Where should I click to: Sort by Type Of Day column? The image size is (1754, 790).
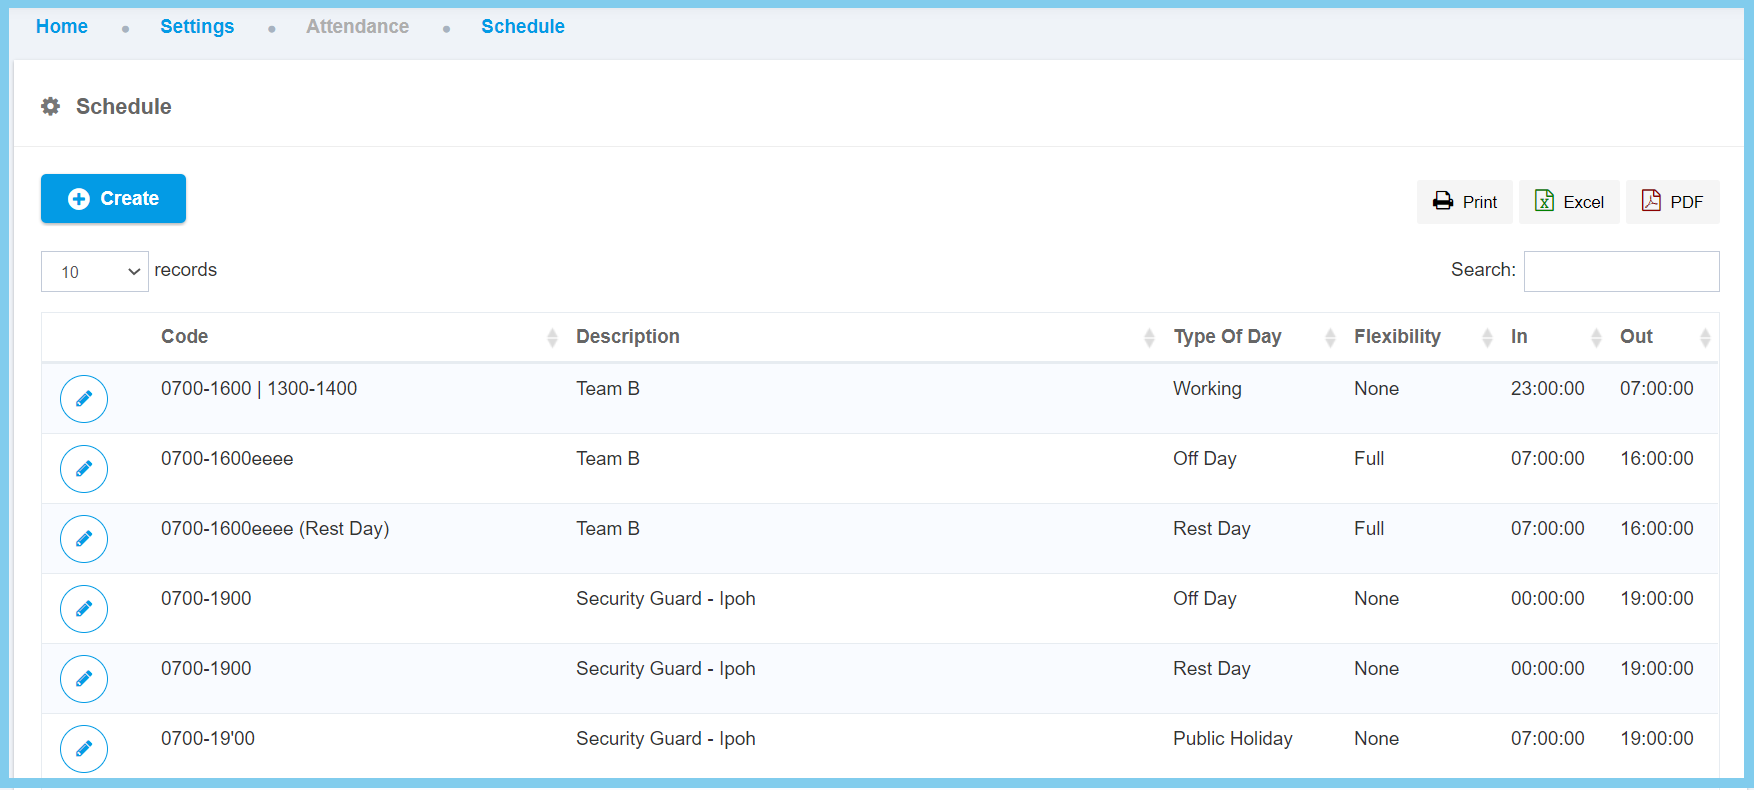tap(1227, 337)
